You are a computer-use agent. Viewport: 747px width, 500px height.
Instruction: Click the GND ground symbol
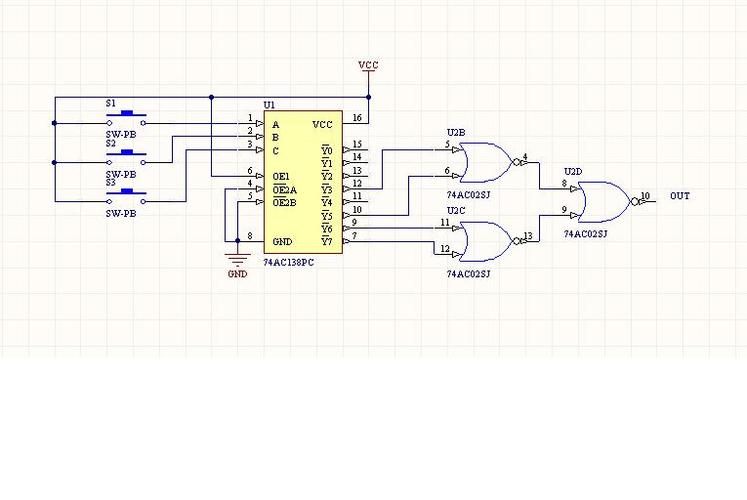[x=237, y=263]
